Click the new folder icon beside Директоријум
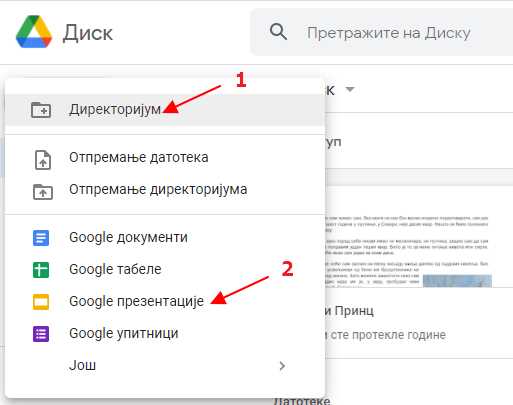Viewport: 513px width, 405px height. (x=41, y=110)
